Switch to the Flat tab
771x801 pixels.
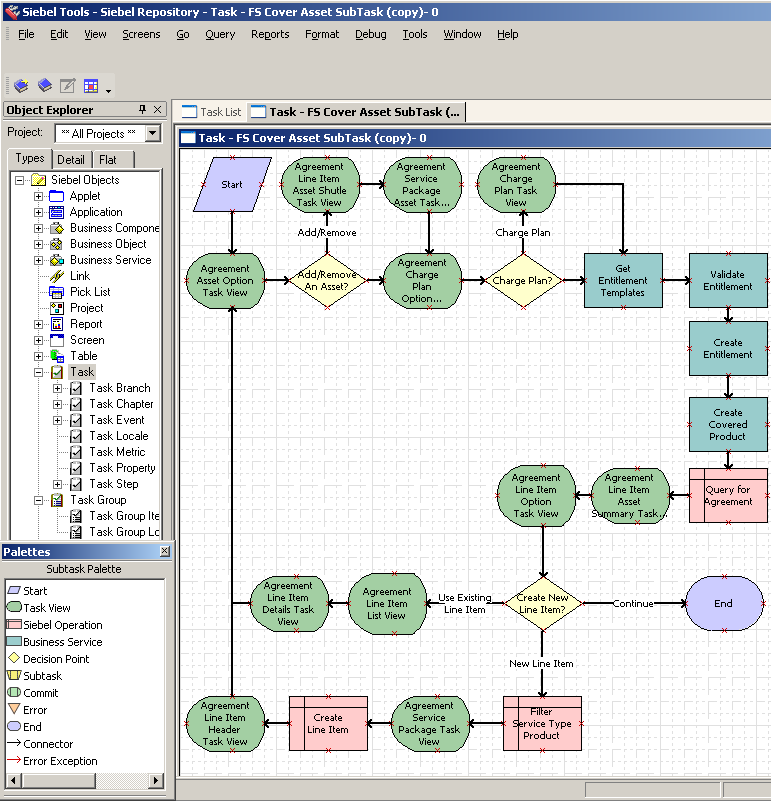tap(108, 160)
